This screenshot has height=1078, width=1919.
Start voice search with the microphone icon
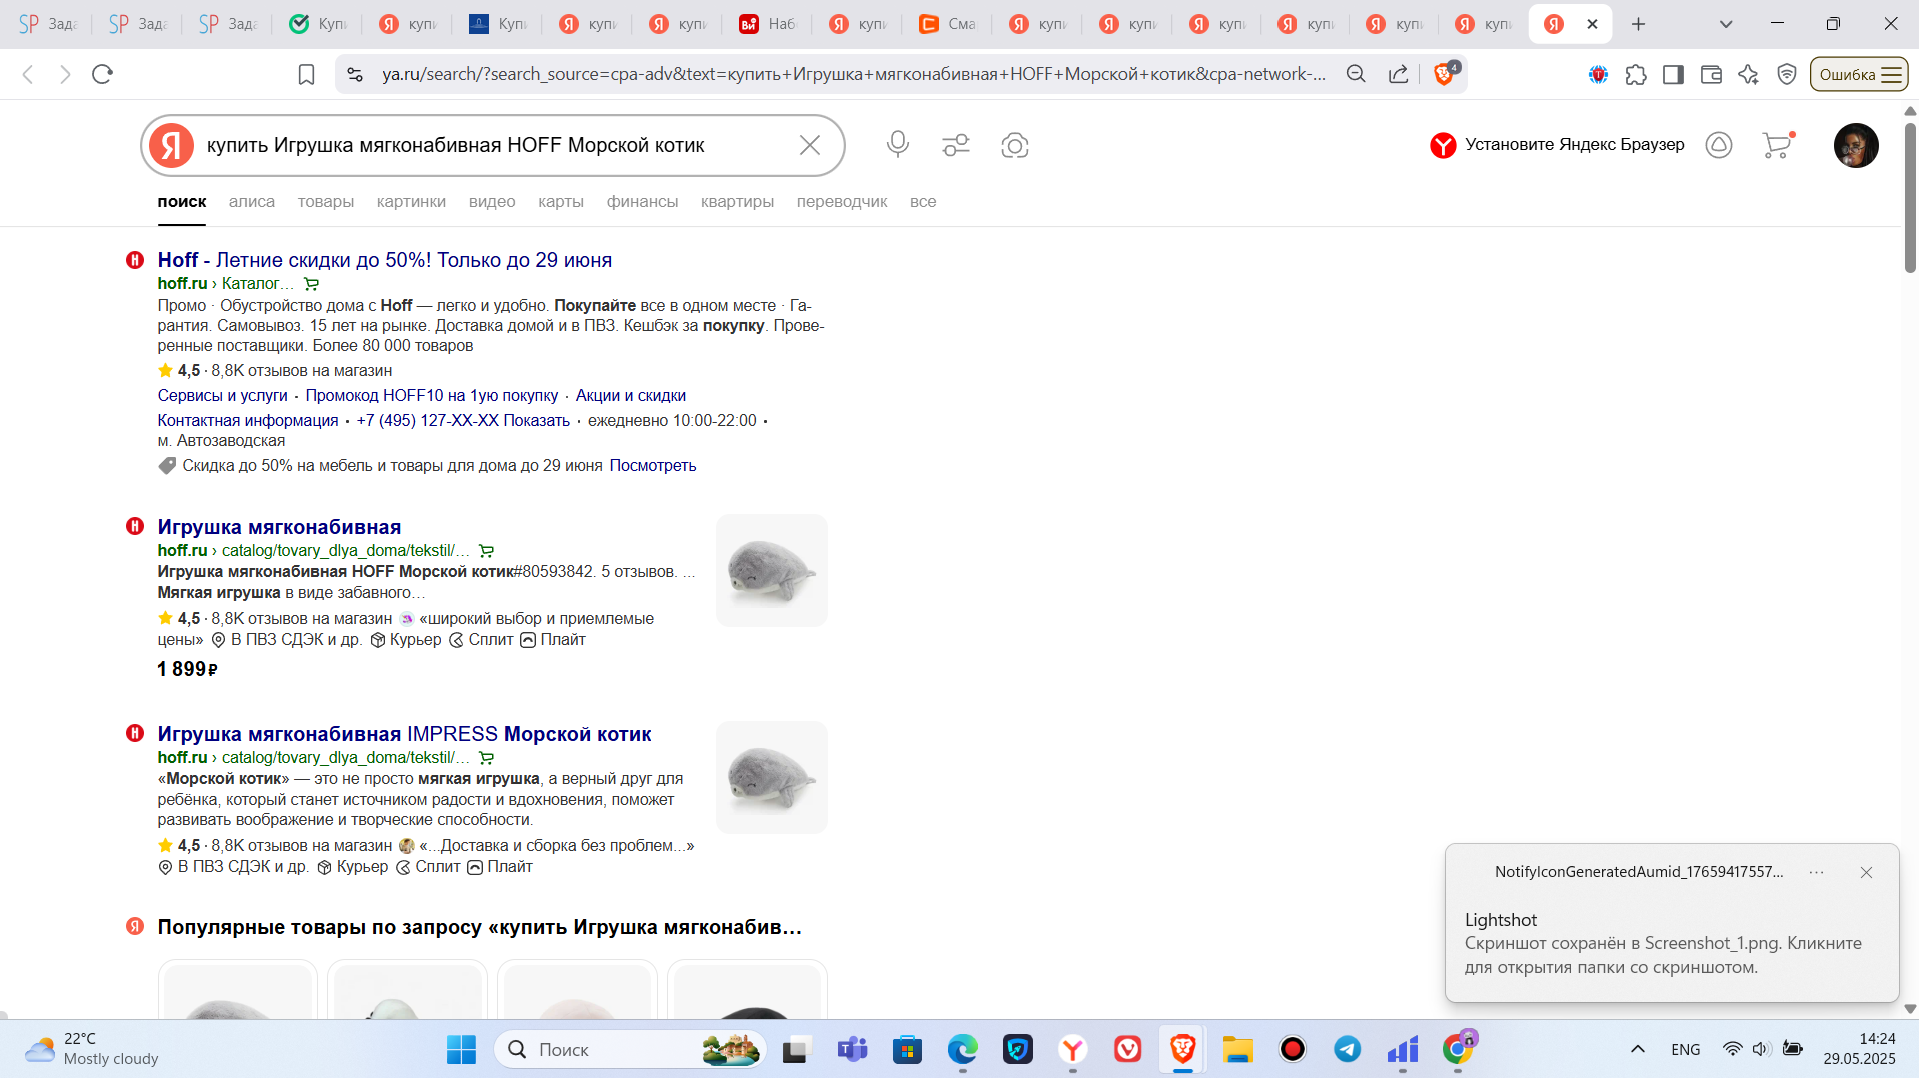click(898, 145)
